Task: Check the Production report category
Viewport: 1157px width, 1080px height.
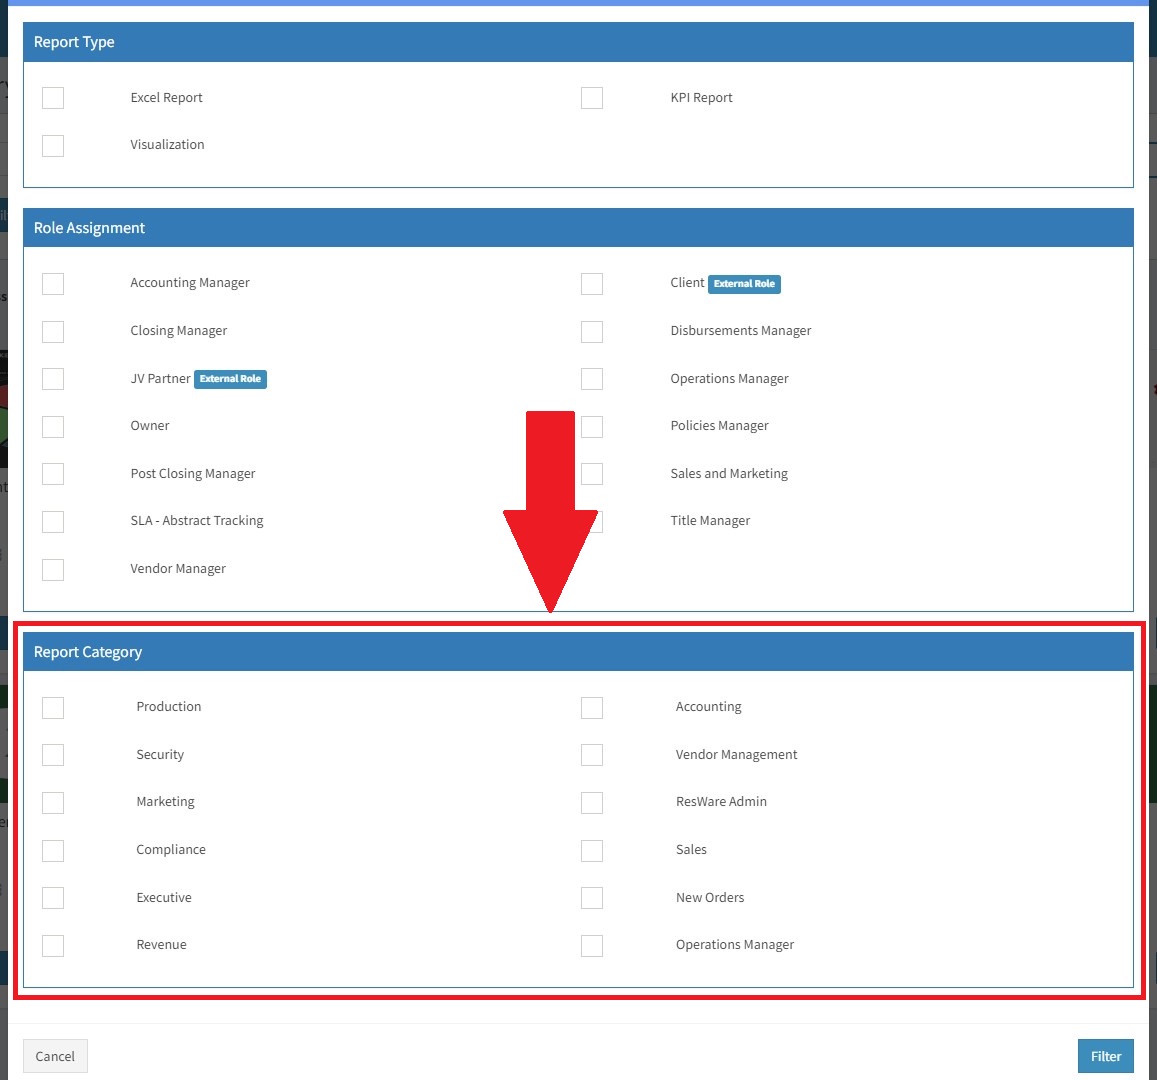Action: pos(53,707)
